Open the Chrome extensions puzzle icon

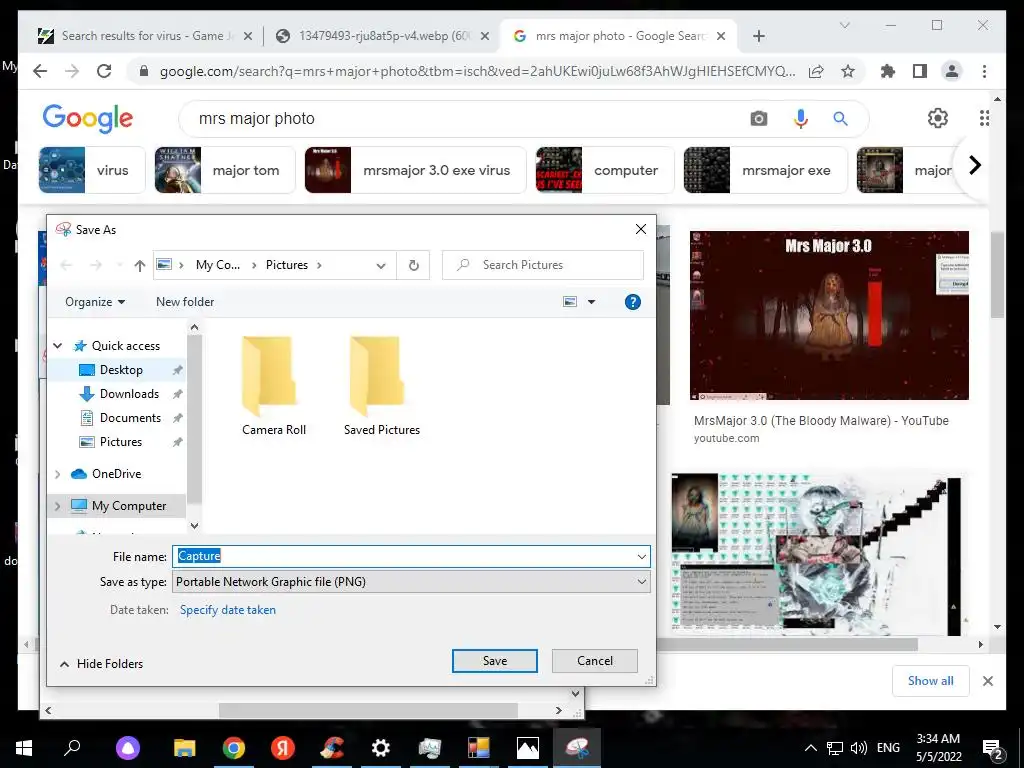tap(888, 71)
